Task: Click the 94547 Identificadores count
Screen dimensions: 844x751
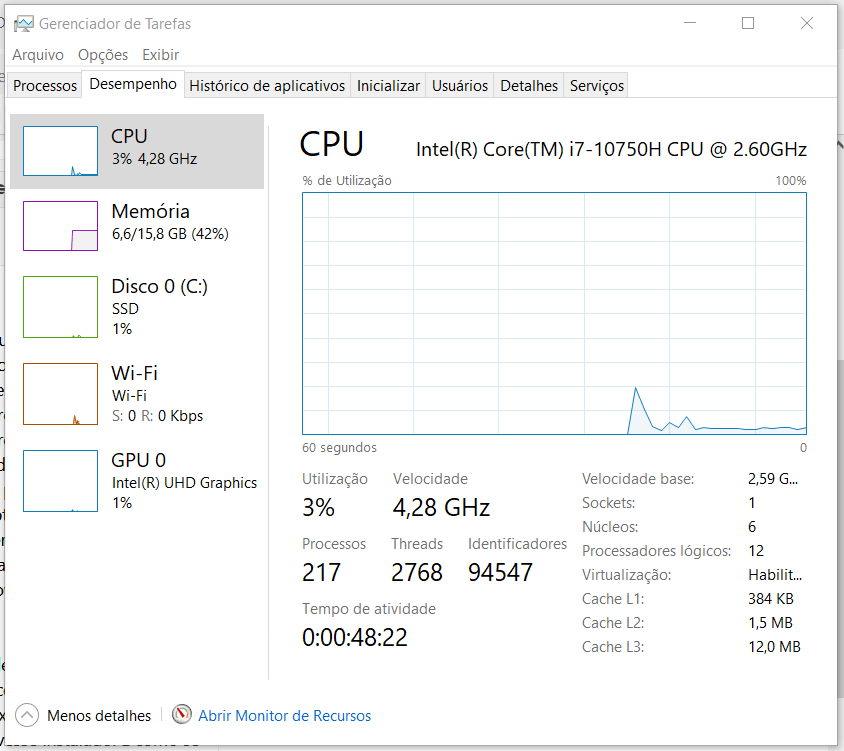Action: 500,572
